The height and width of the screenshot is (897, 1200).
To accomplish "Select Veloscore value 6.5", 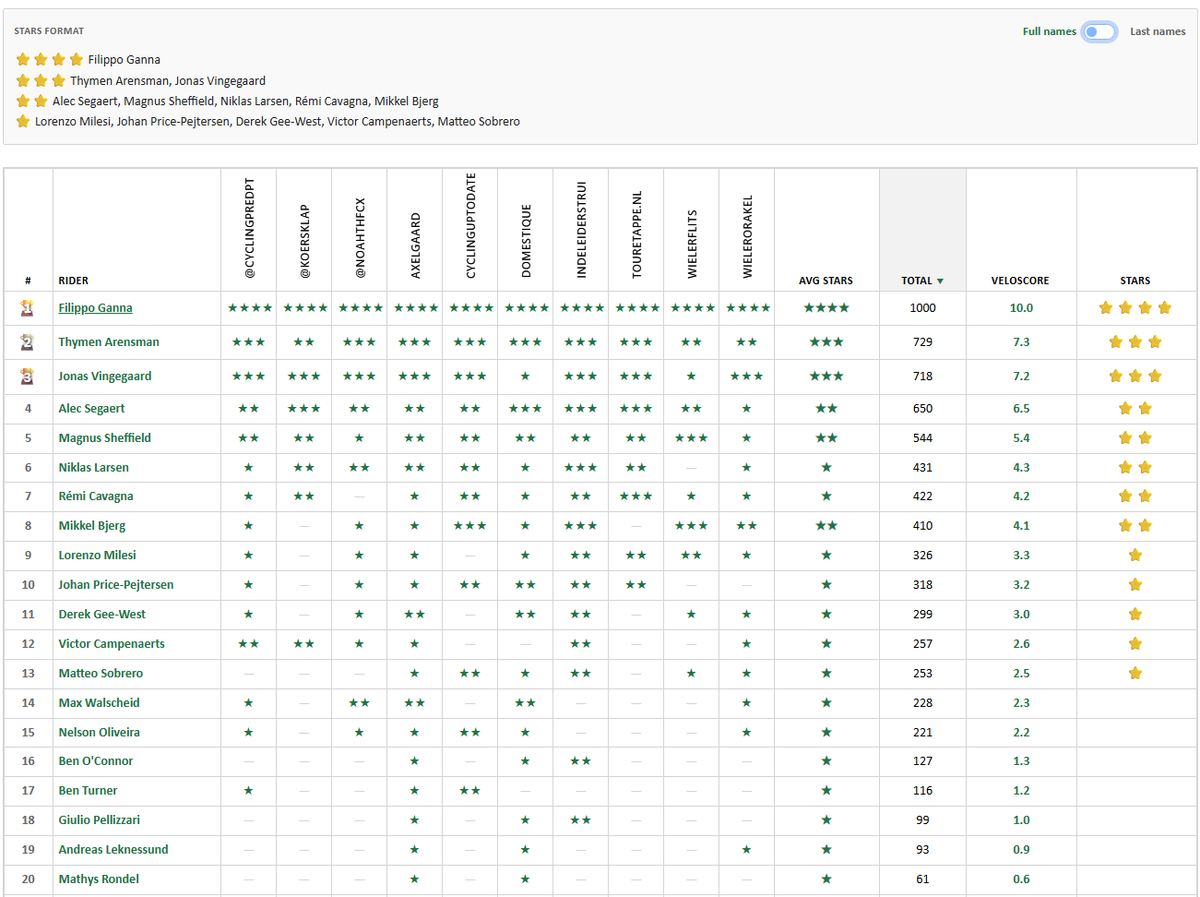I will point(1021,408).
